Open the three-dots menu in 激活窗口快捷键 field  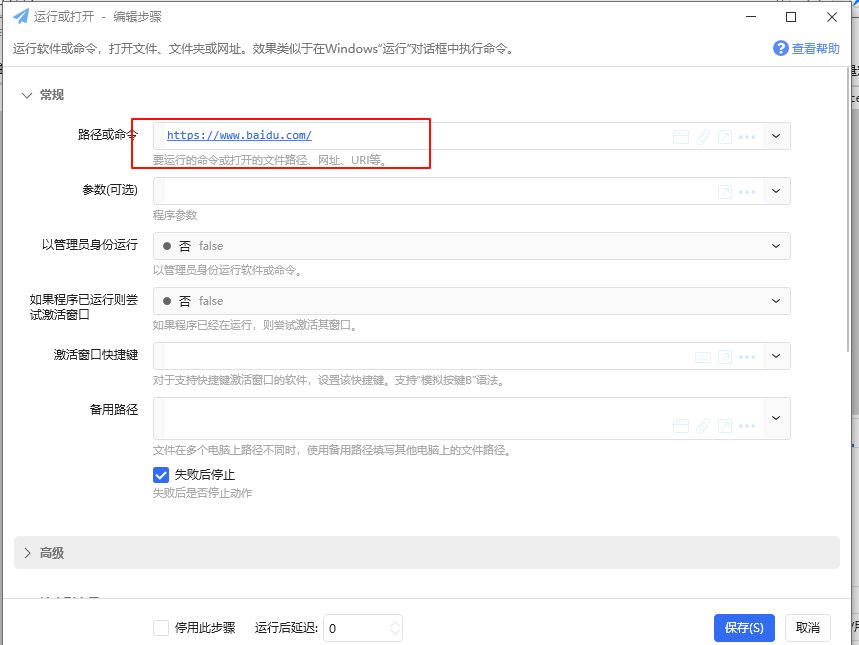tap(747, 357)
